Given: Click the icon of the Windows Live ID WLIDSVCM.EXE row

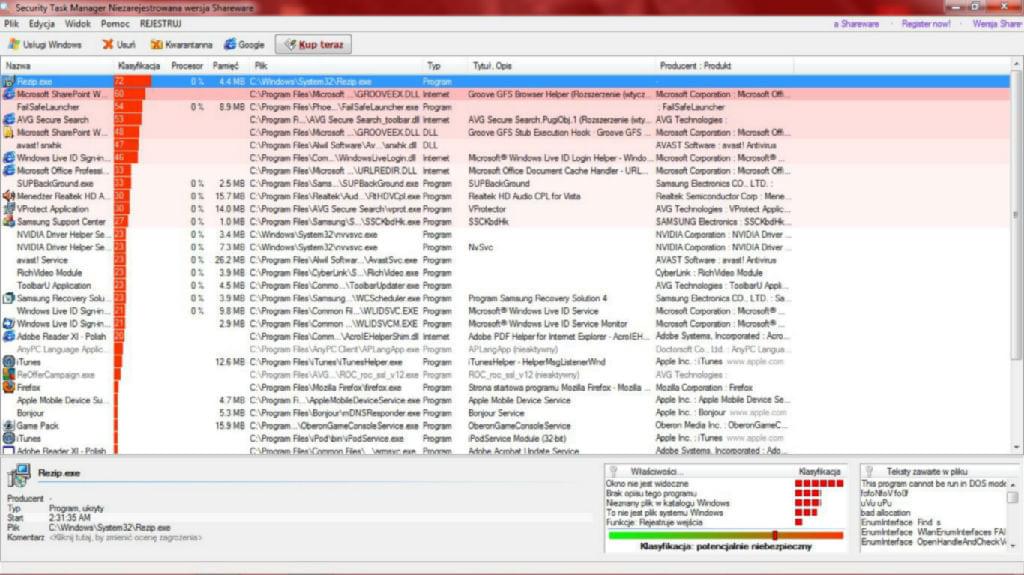Looking at the screenshot, I should [8, 323].
